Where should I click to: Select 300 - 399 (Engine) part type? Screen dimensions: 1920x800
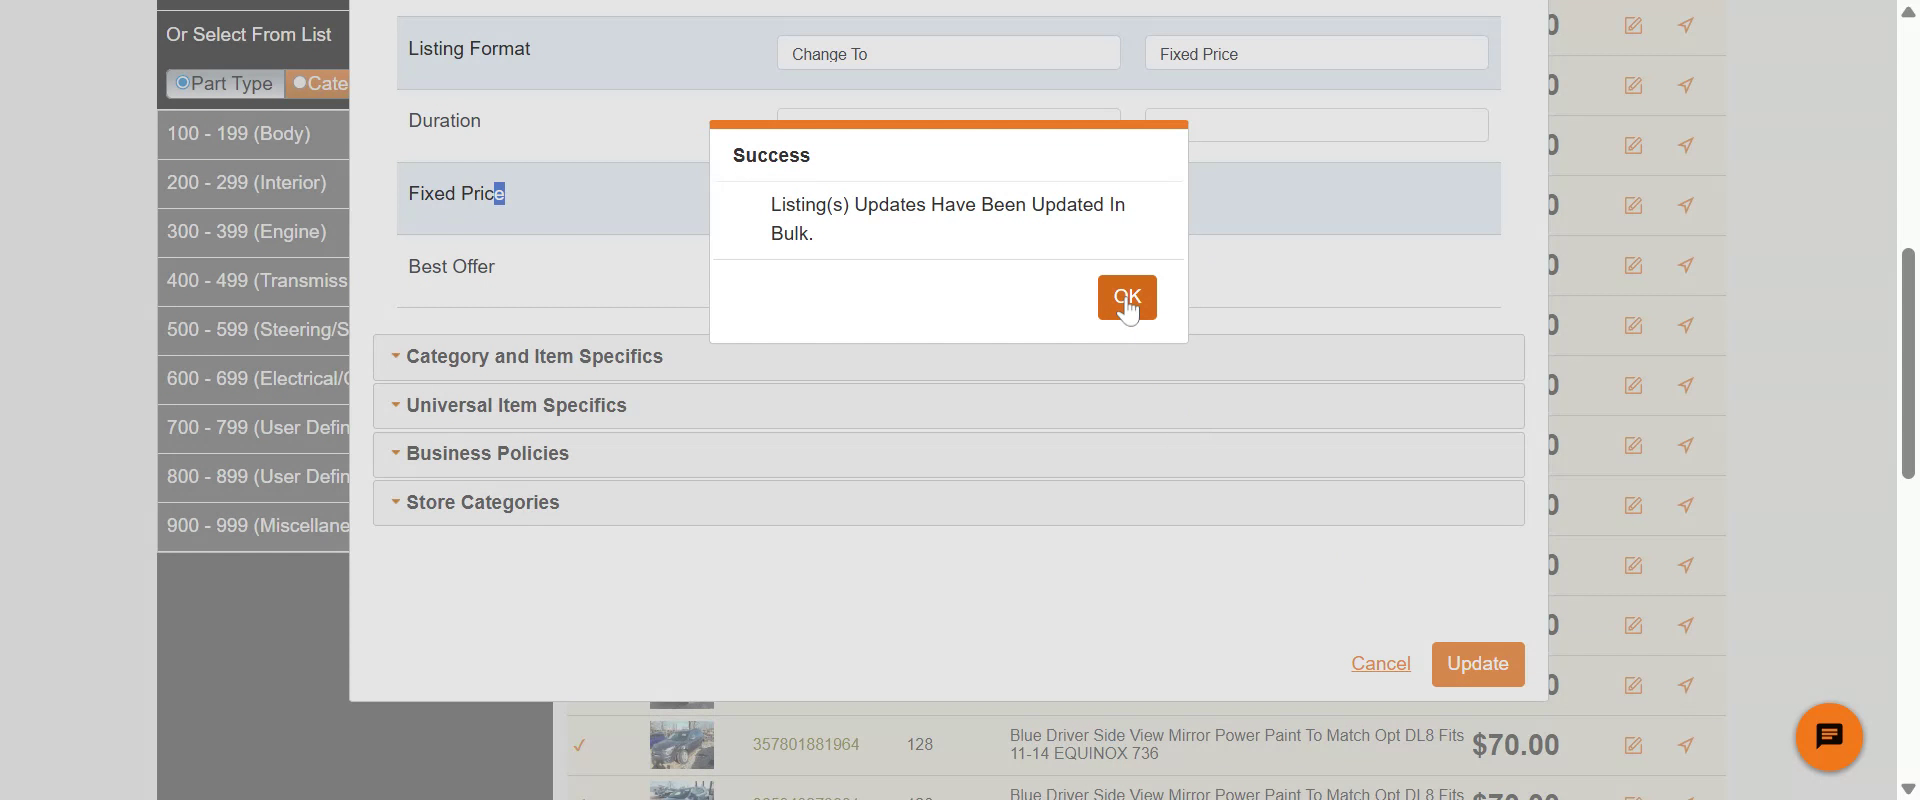pyautogui.click(x=253, y=232)
